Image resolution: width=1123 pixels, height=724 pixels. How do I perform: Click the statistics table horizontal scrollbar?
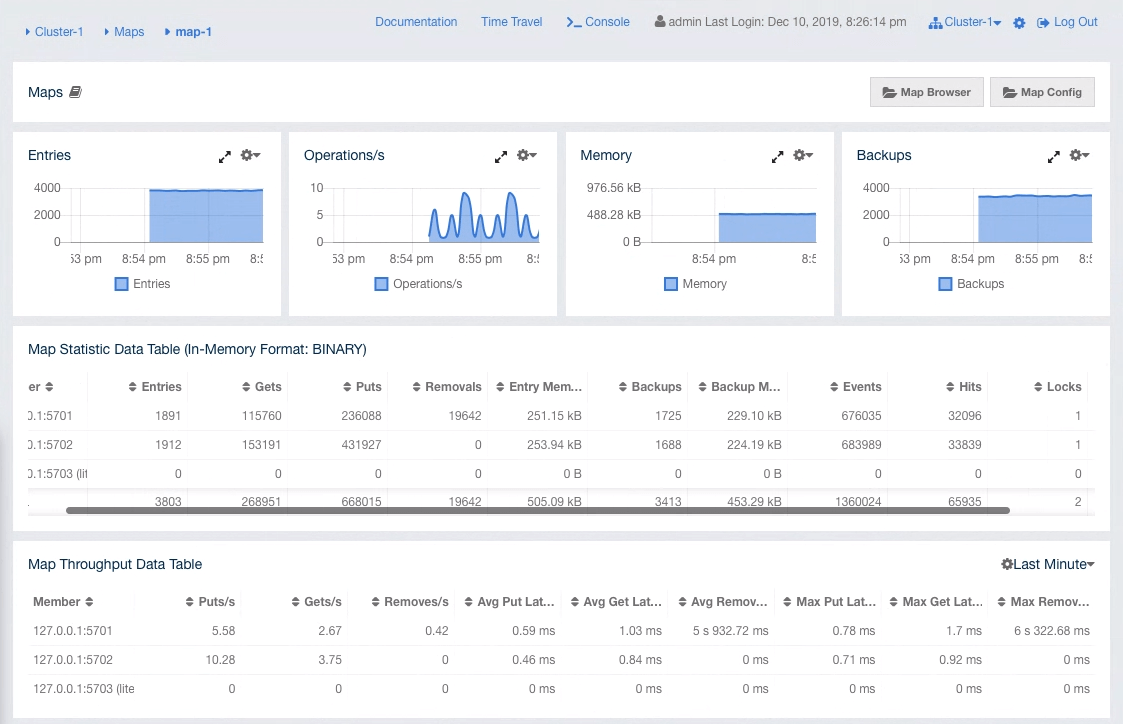538,510
